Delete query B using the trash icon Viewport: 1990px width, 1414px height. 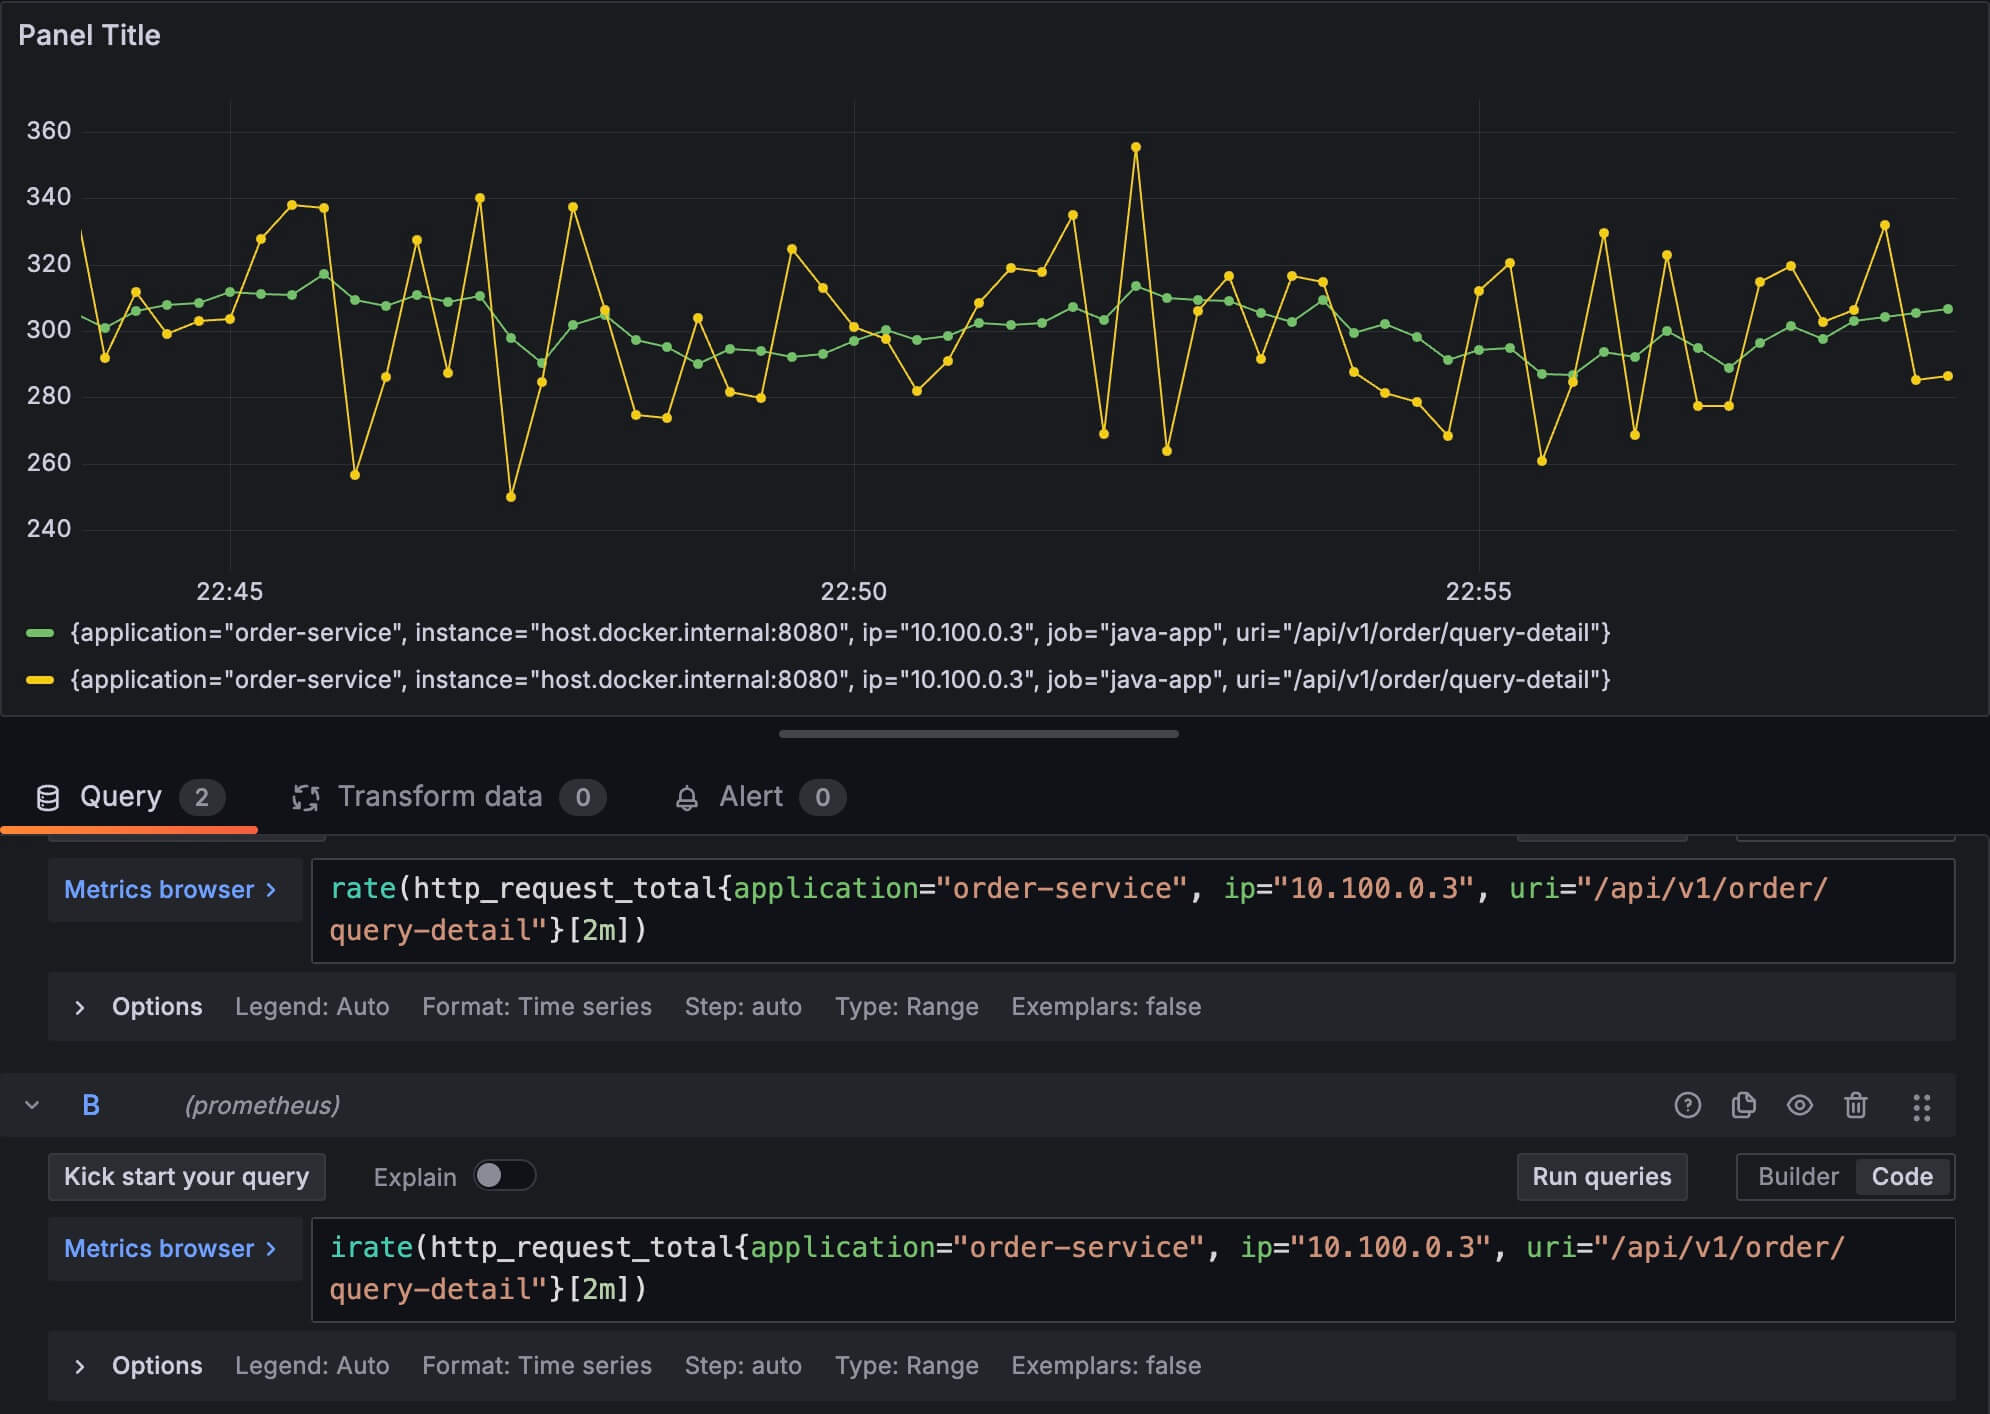(x=1855, y=1105)
